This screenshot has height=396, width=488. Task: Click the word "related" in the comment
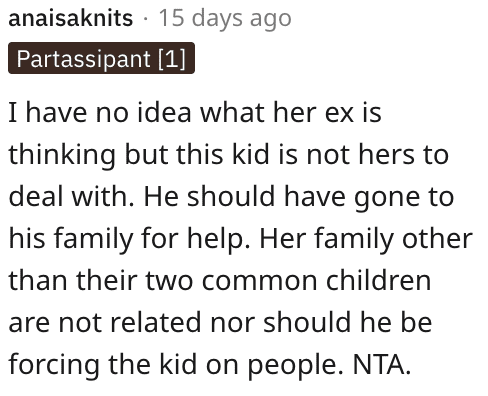155,322
